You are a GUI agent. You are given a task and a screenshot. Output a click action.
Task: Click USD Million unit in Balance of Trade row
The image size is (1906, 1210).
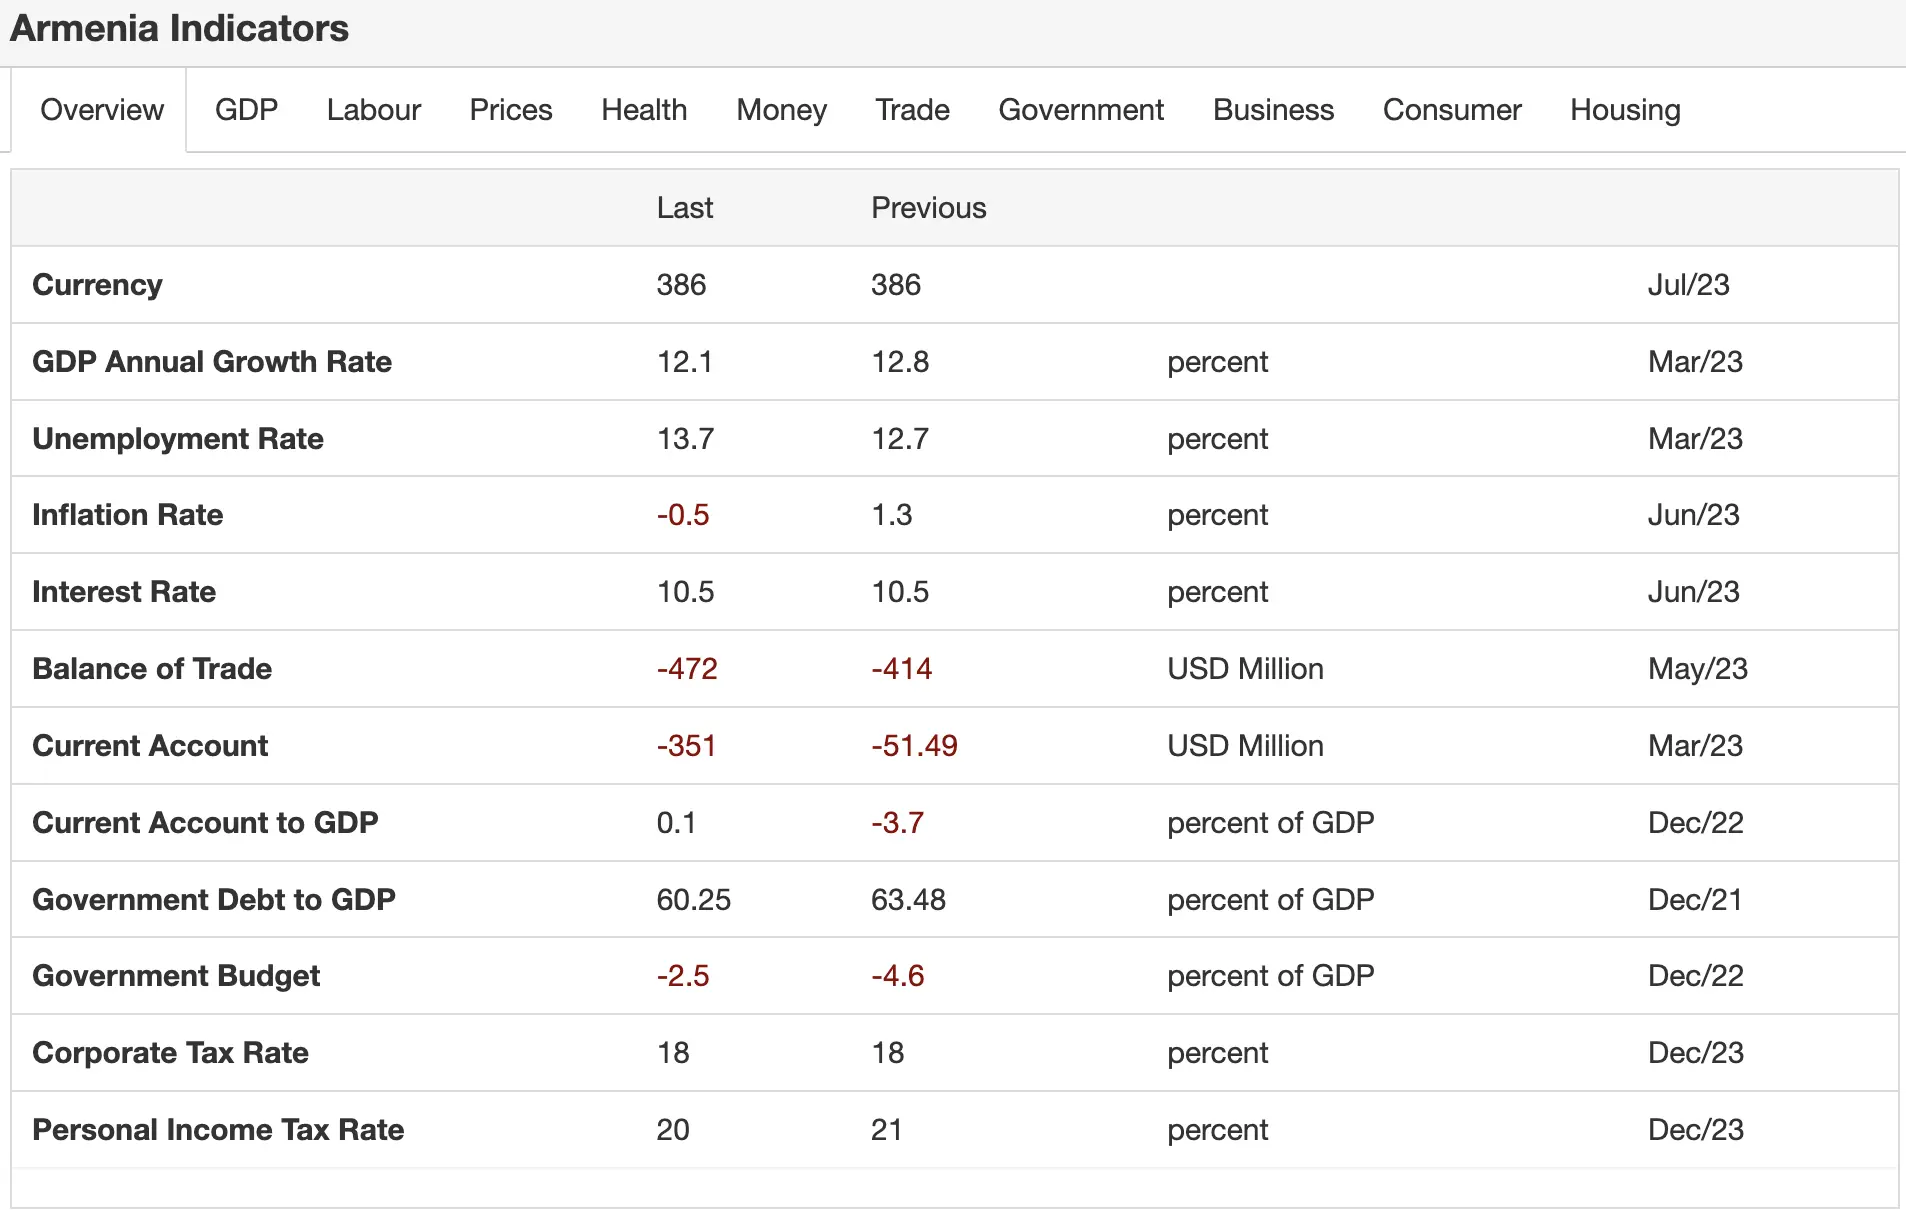tap(1245, 669)
